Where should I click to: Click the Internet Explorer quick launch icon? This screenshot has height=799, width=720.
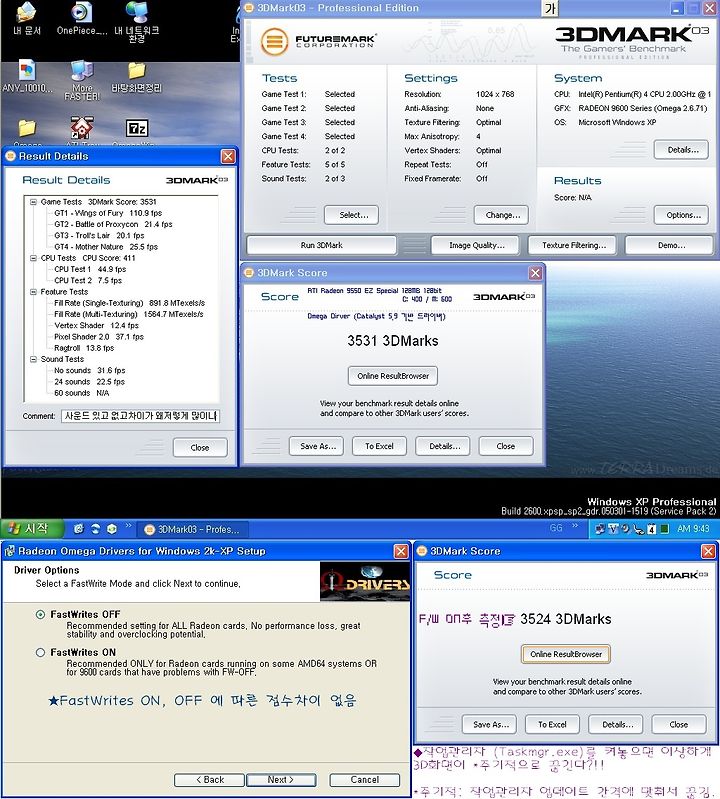[x=79, y=529]
